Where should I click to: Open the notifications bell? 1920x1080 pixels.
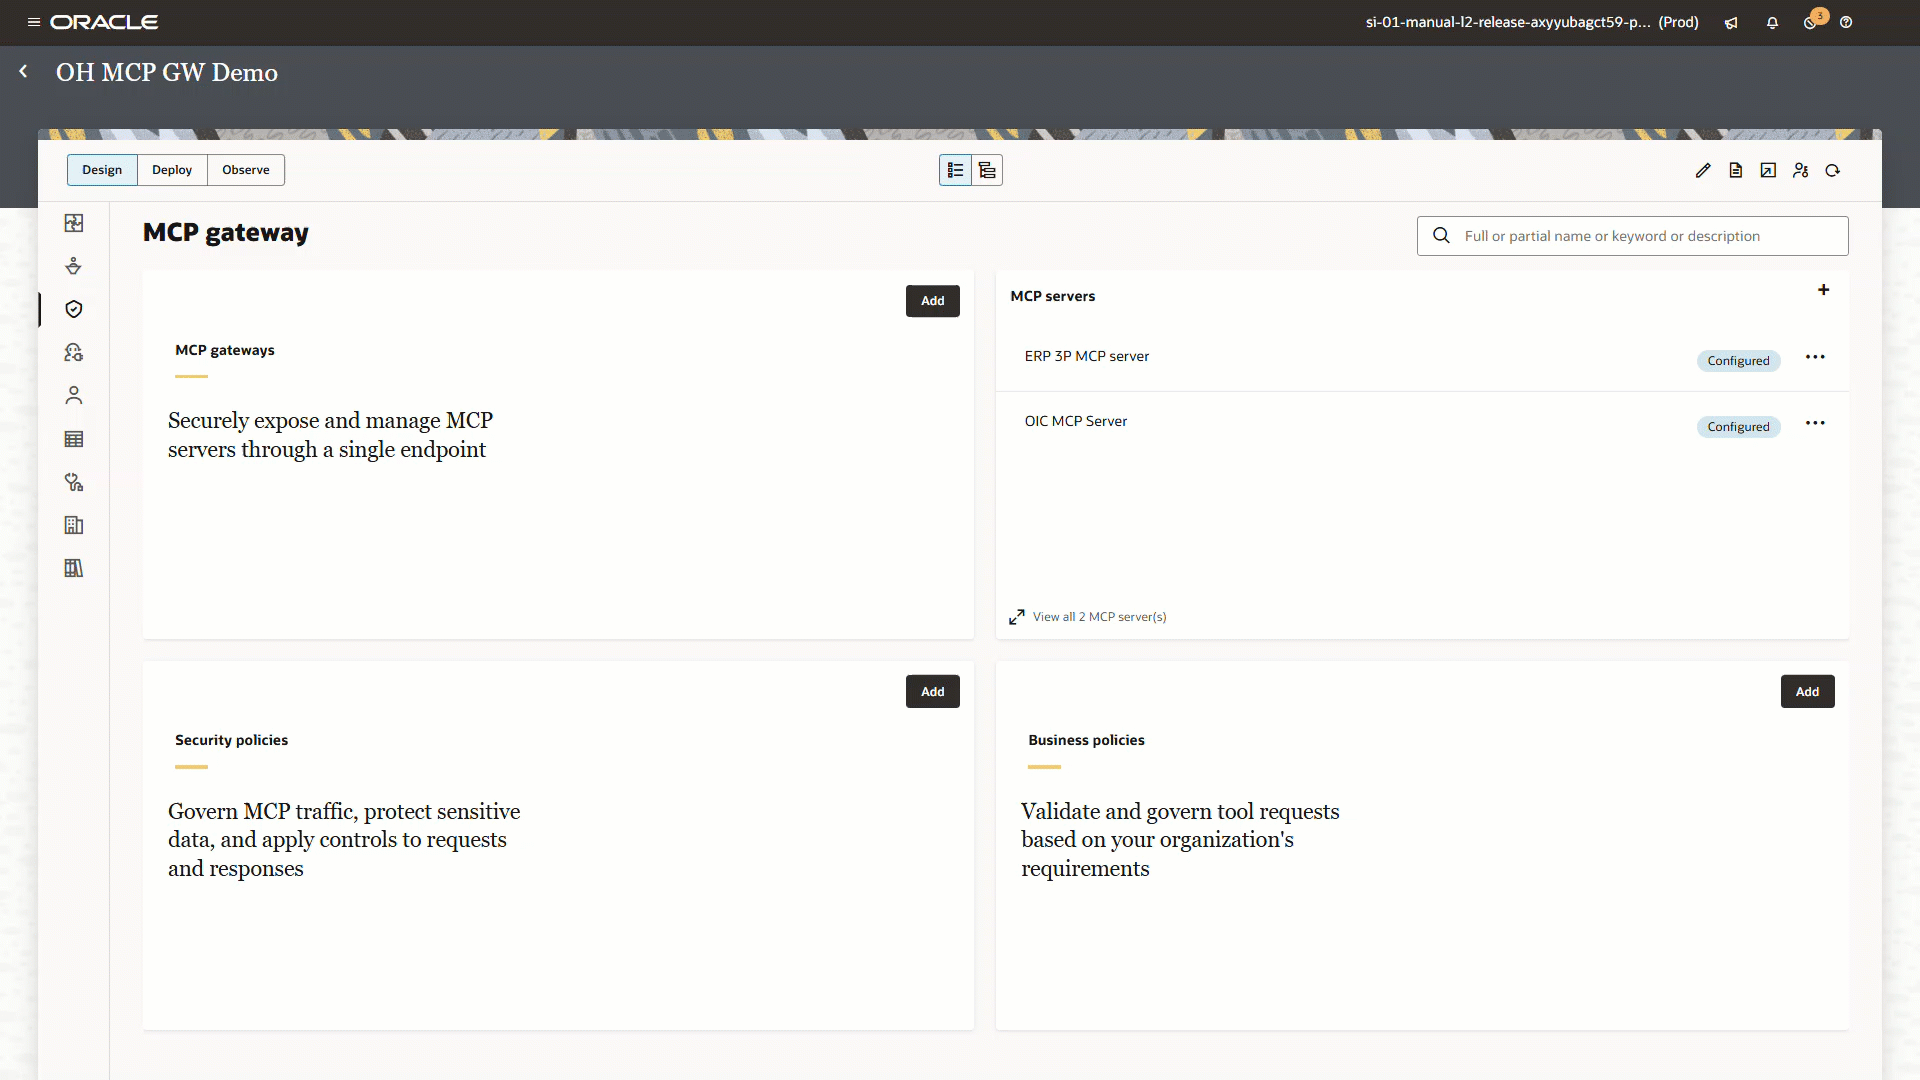tap(1772, 23)
